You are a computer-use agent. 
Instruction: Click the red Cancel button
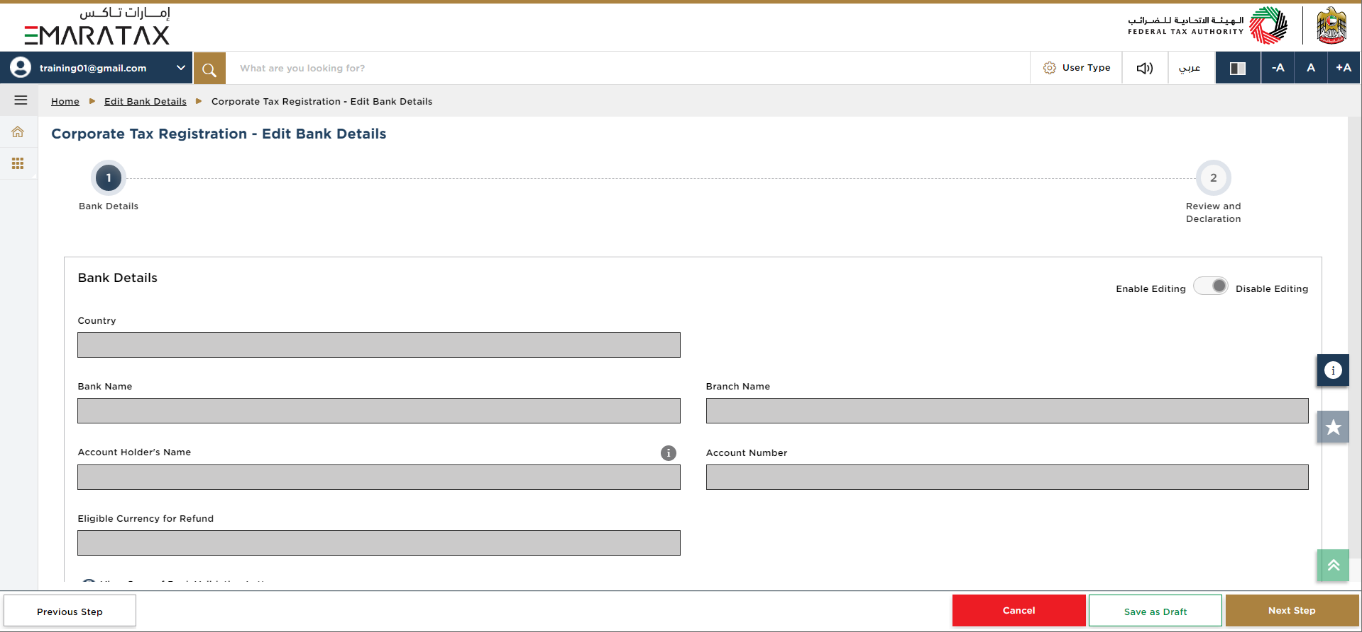click(x=1019, y=611)
